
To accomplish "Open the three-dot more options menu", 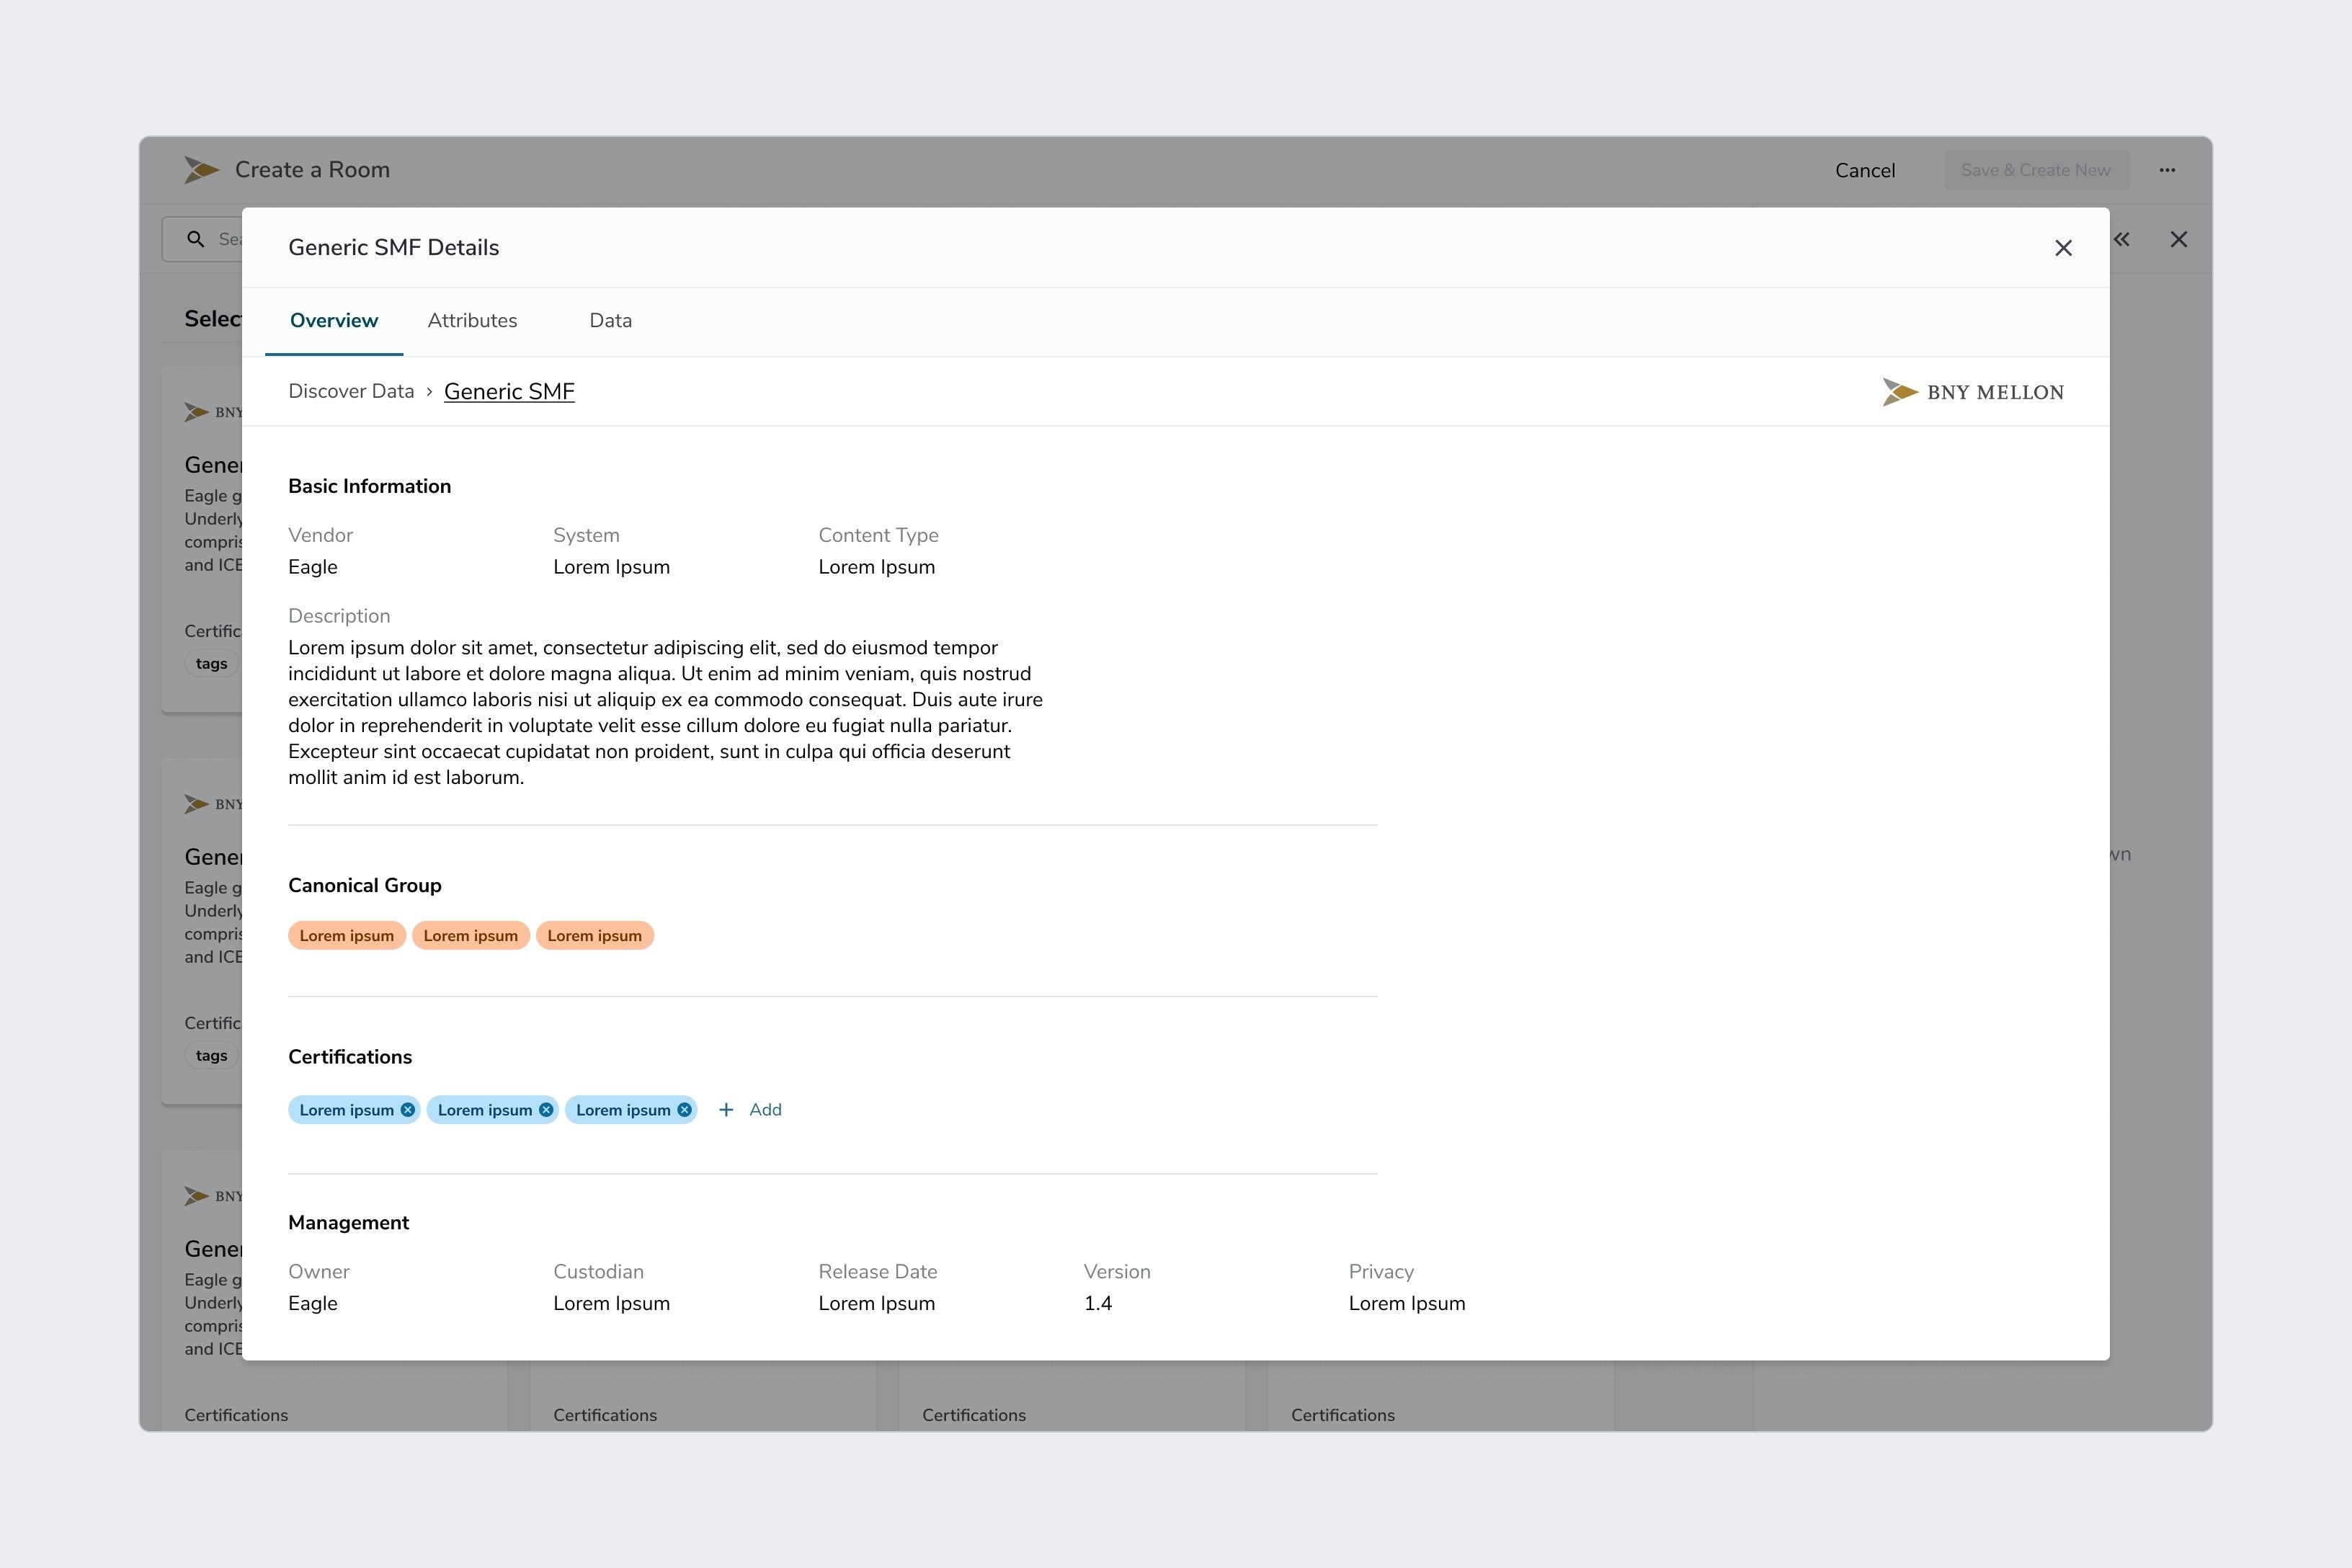I will pos(2167,170).
